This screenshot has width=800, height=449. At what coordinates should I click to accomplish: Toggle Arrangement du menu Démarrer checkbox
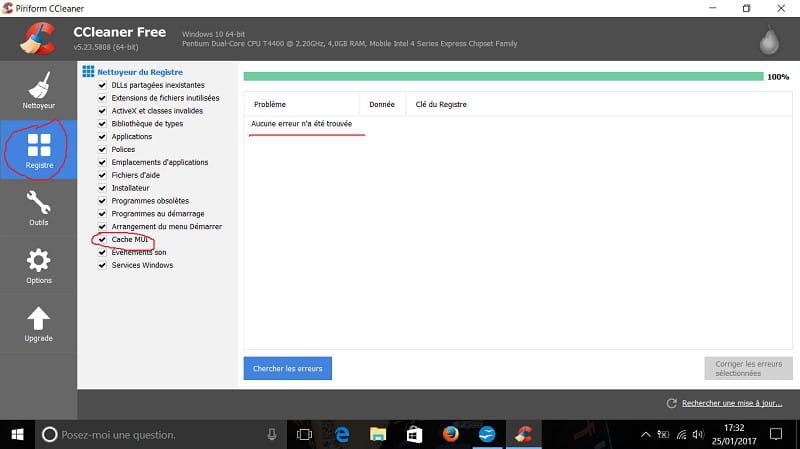pos(102,227)
